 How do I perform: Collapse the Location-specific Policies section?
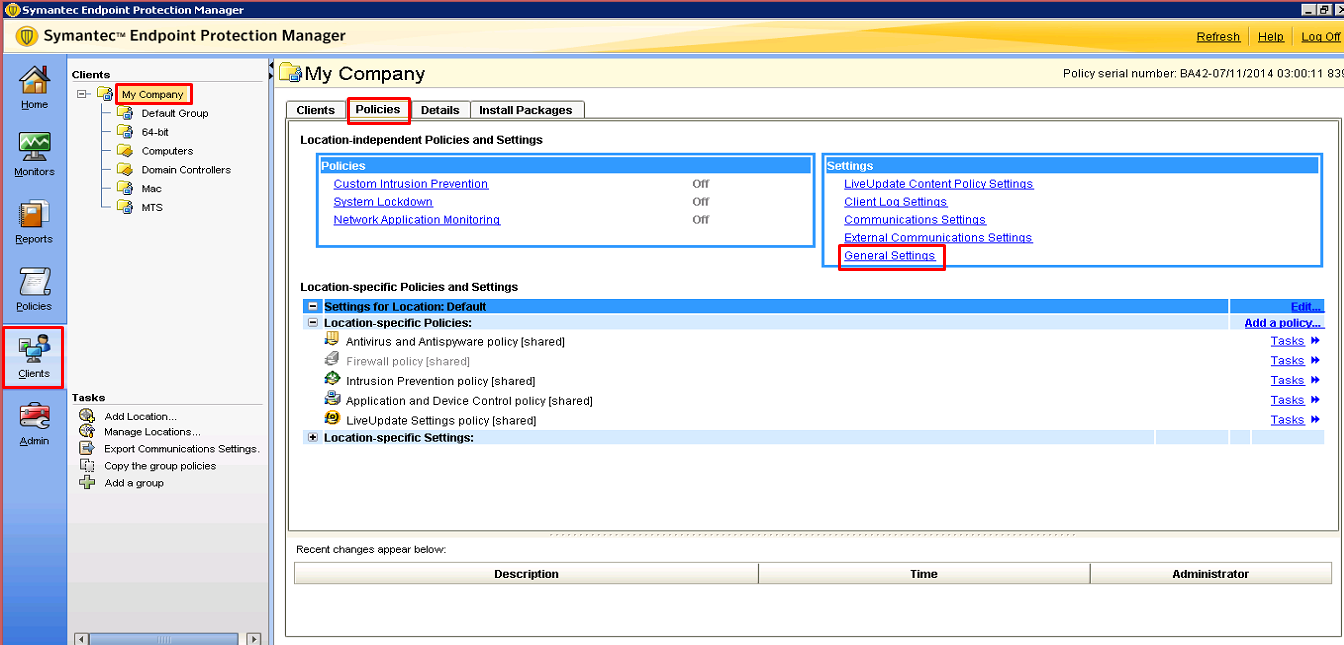point(313,323)
